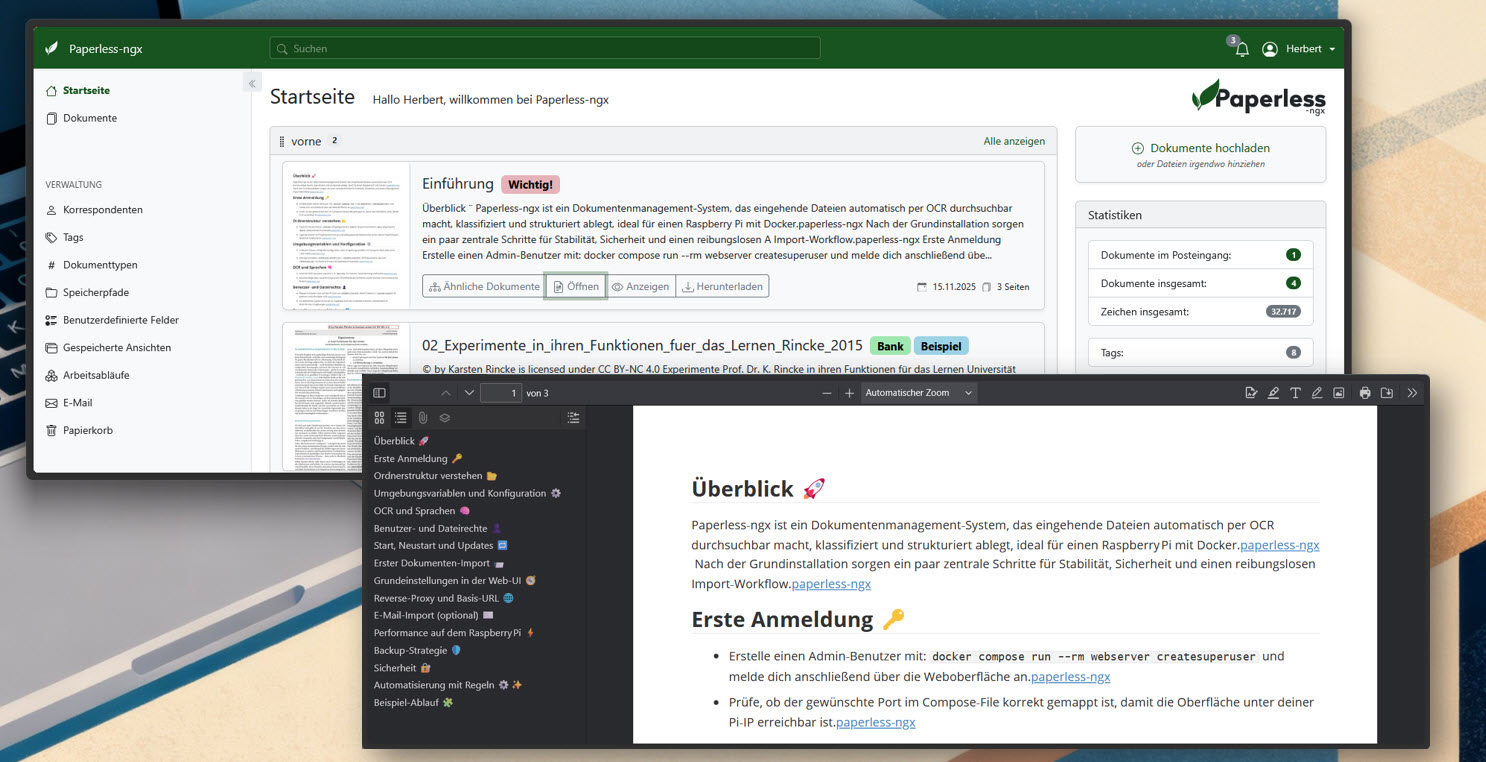Click the Suchen search field
The width and height of the screenshot is (1486, 762).
pos(545,48)
